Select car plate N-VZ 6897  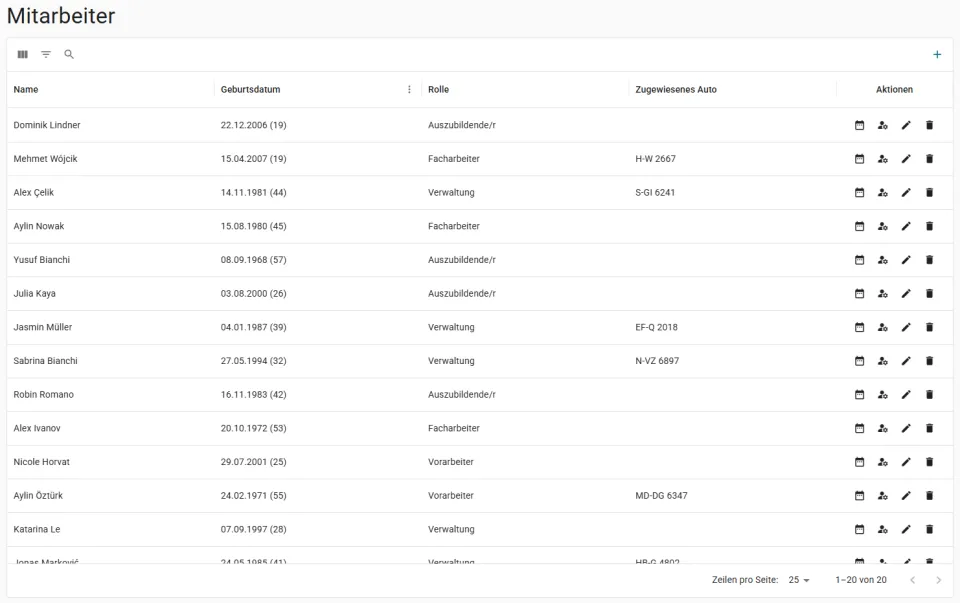click(x=657, y=361)
